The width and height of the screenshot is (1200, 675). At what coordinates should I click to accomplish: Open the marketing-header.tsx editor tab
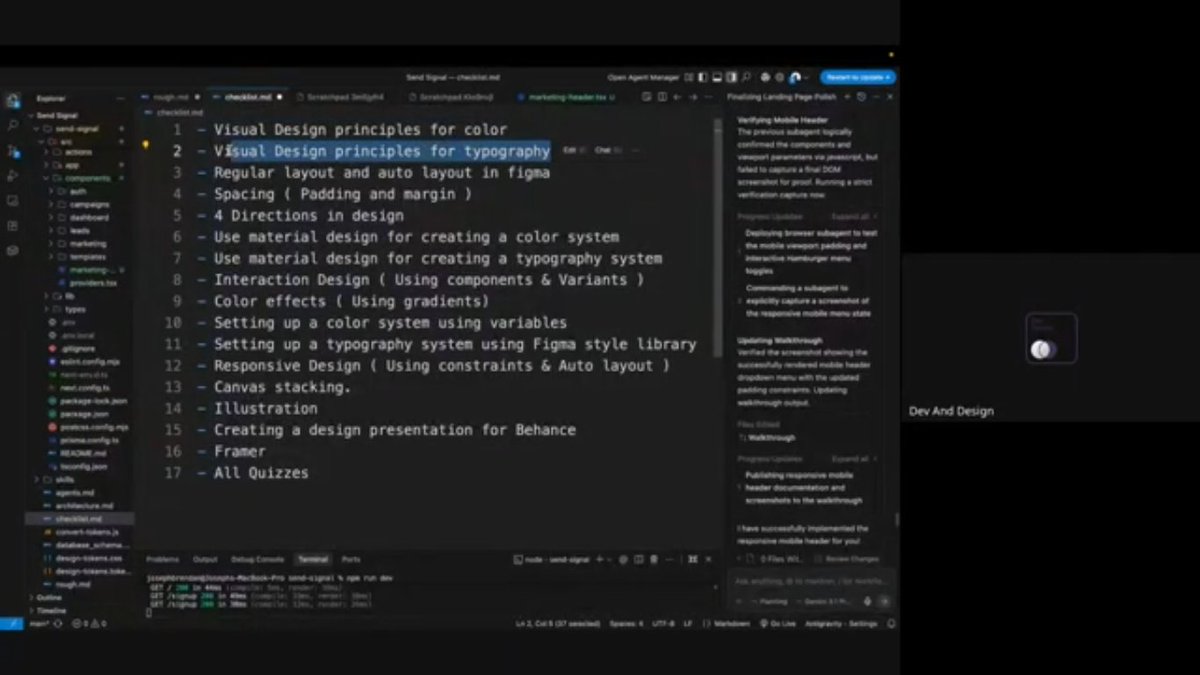coord(566,97)
